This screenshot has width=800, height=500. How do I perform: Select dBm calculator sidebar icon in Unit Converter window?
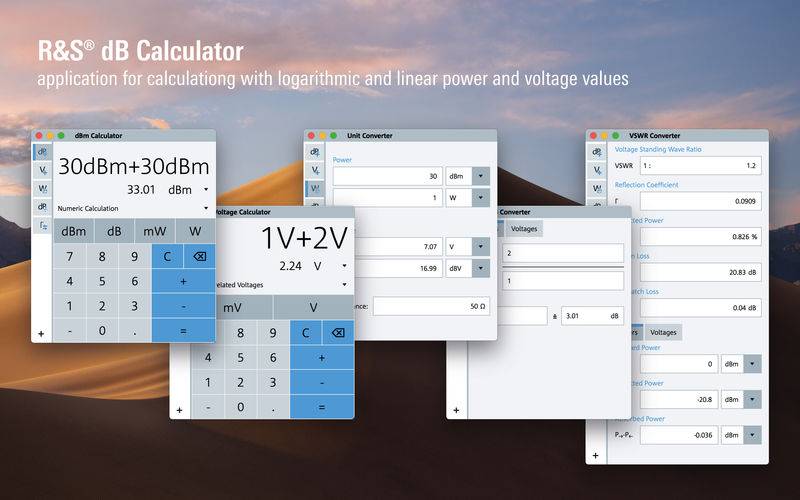pos(315,152)
